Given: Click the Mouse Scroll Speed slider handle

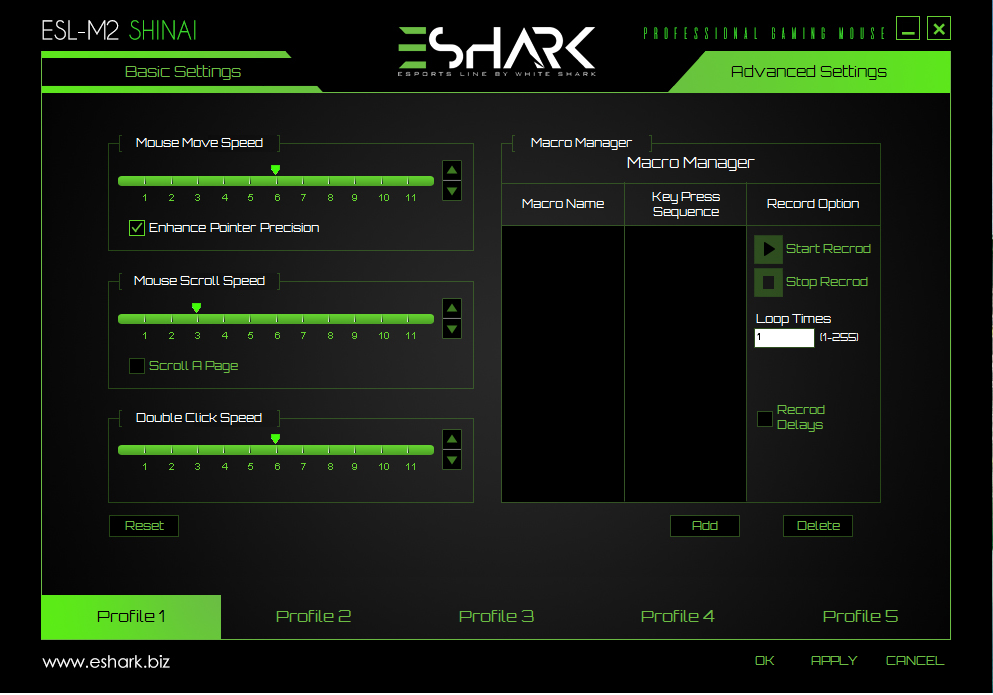Looking at the screenshot, I should click(x=196, y=308).
